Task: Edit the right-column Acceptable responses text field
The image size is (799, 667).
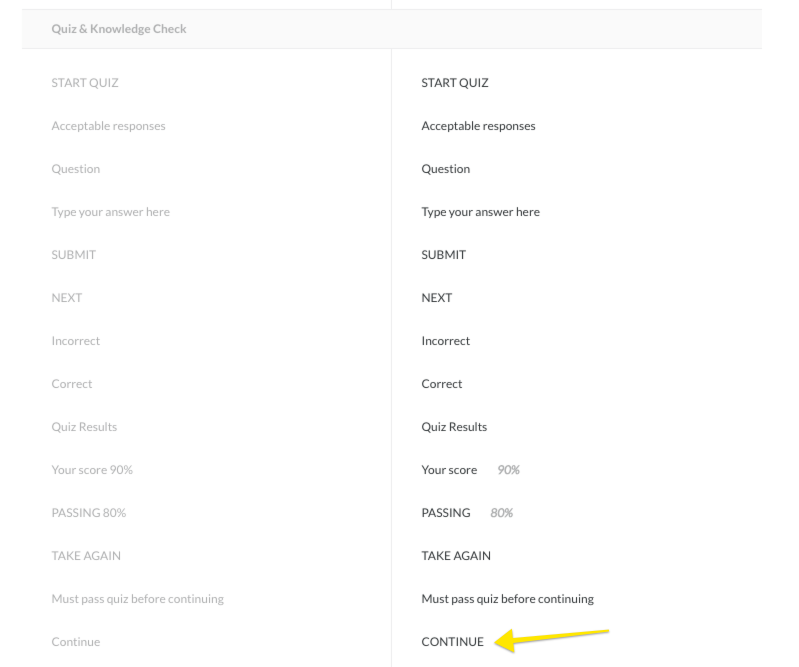Action: pyautogui.click(x=478, y=126)
